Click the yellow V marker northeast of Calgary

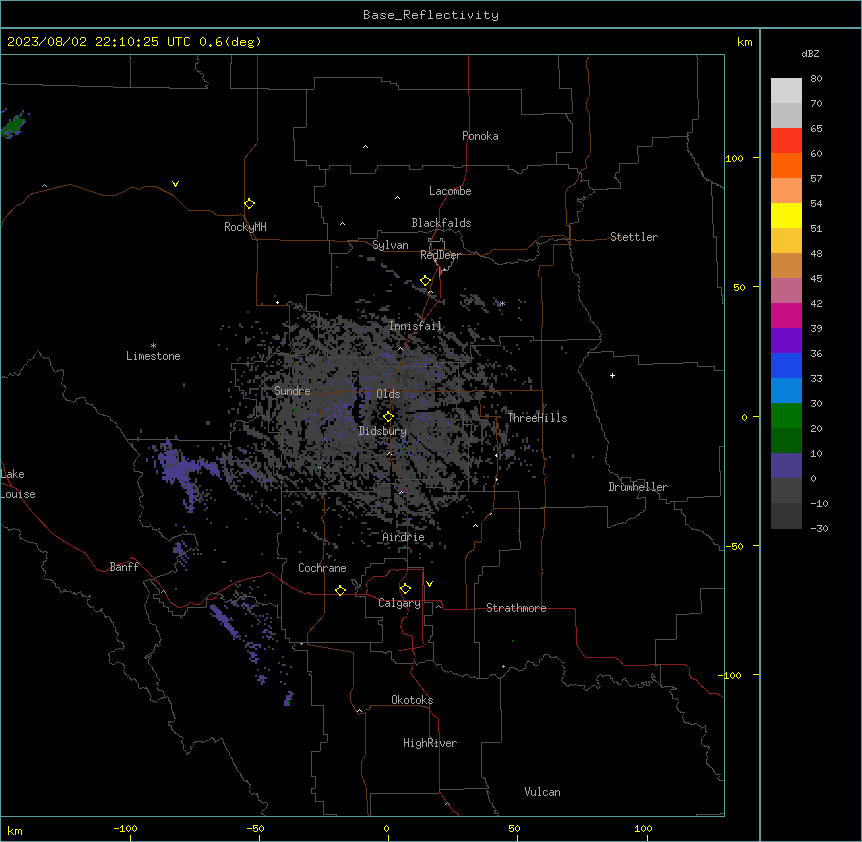click(429, 584)
